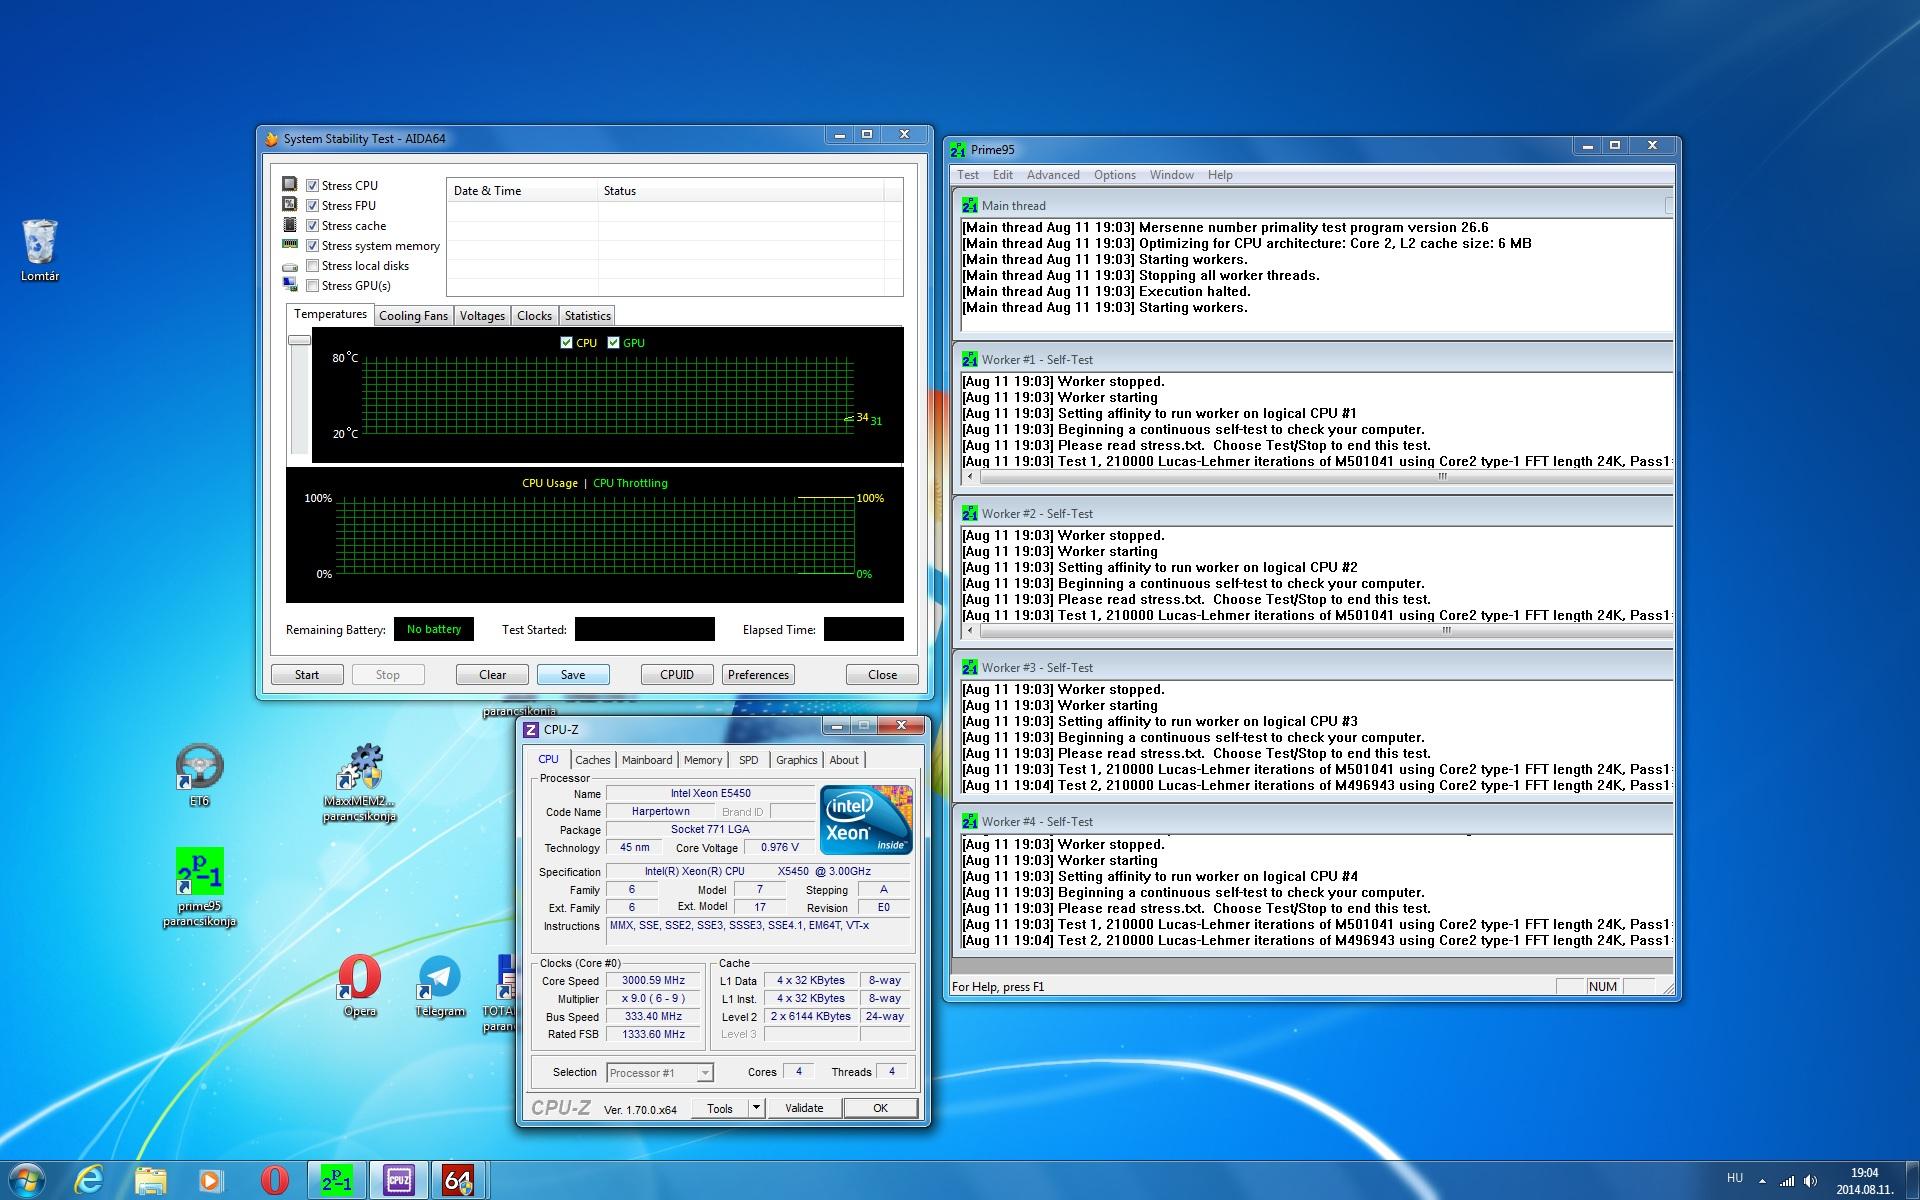Screen dimensions: 1920x1200
Task: Click the AIDA64 flame icon in the title bar
Action: (272, 139)
